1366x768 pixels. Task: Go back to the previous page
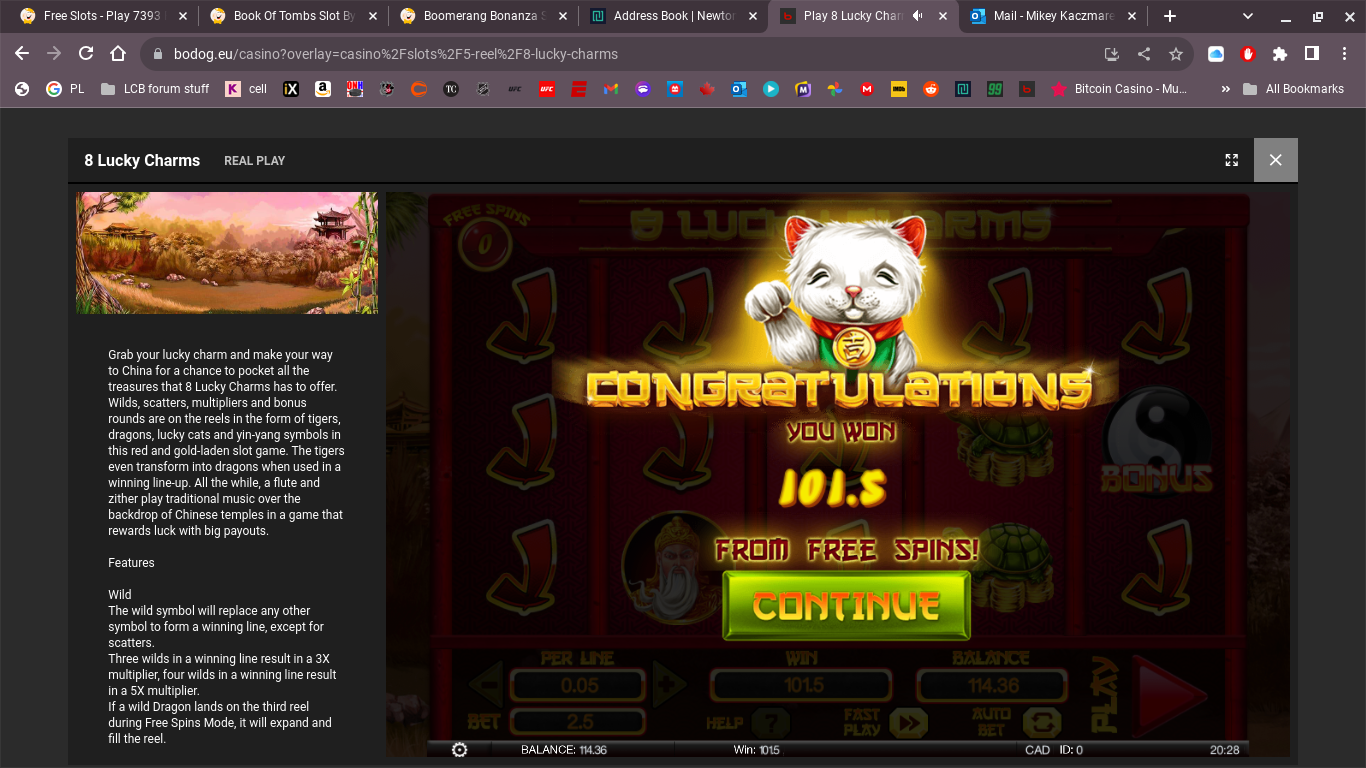pos(22,54)
